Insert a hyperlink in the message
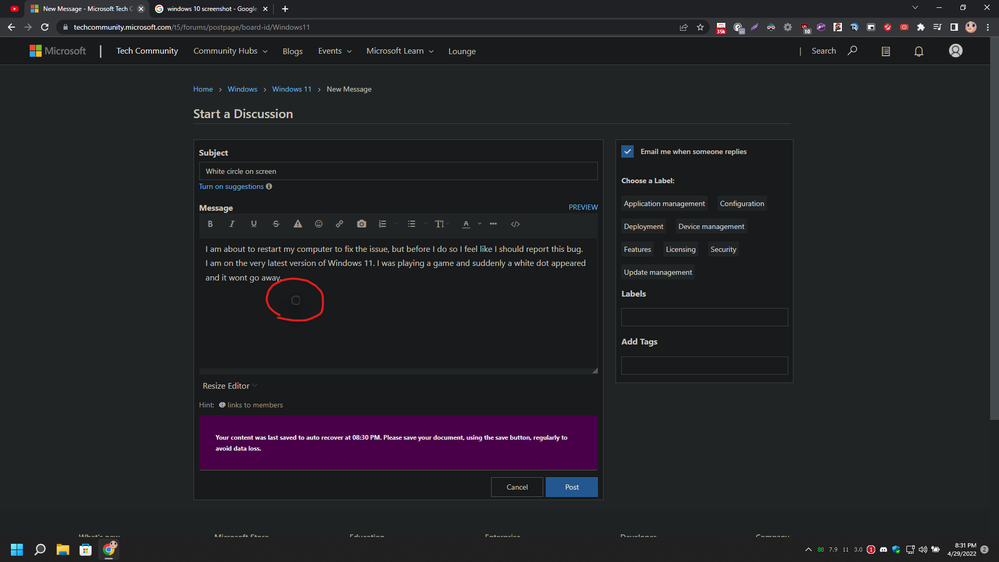999x562 pixels. coord(340,224)
